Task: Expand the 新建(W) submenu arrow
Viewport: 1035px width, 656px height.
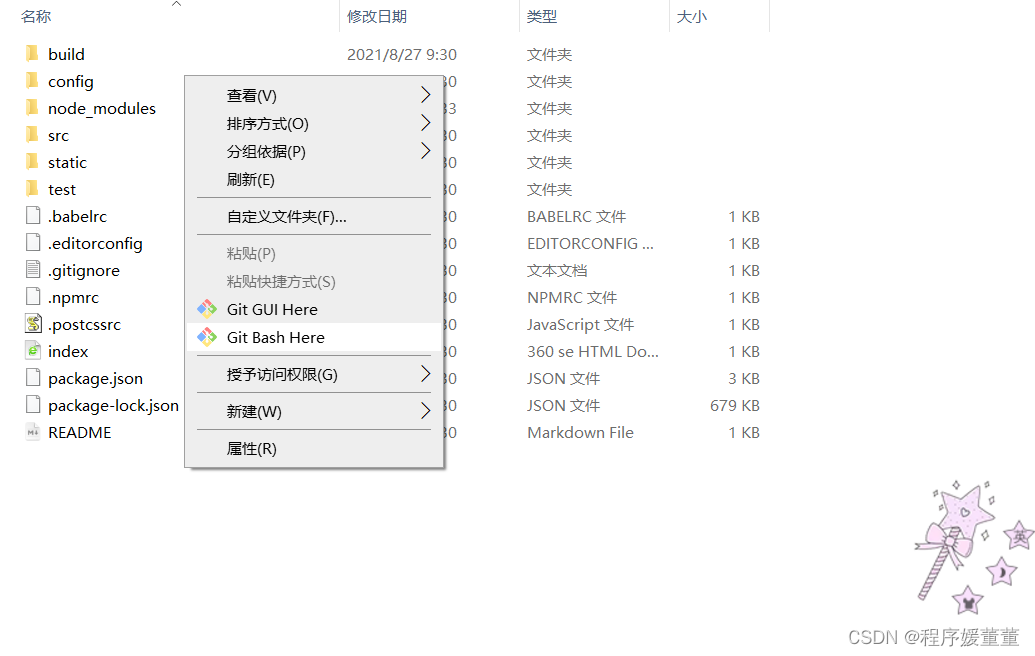Action: point(426,411)
